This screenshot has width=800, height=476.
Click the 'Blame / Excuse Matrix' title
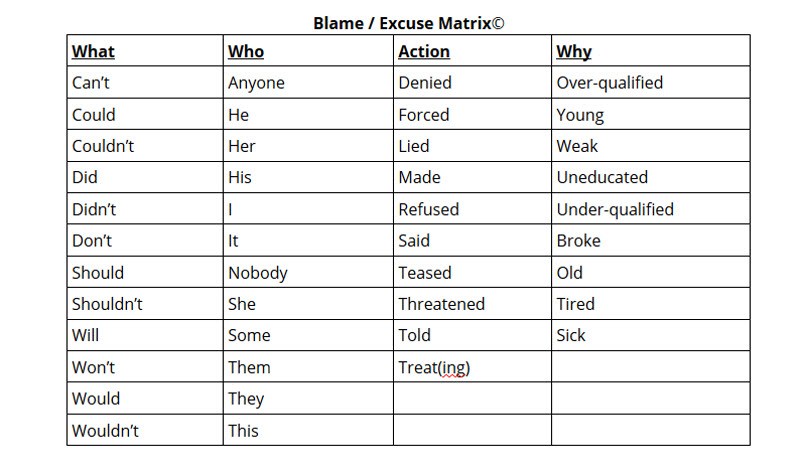(407, 23)
